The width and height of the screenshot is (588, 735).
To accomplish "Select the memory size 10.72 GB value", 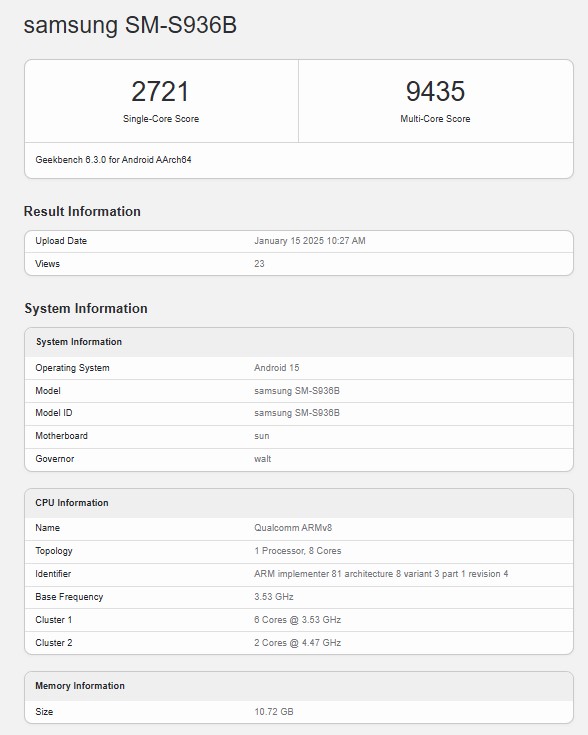I will (x=274, y=712).
